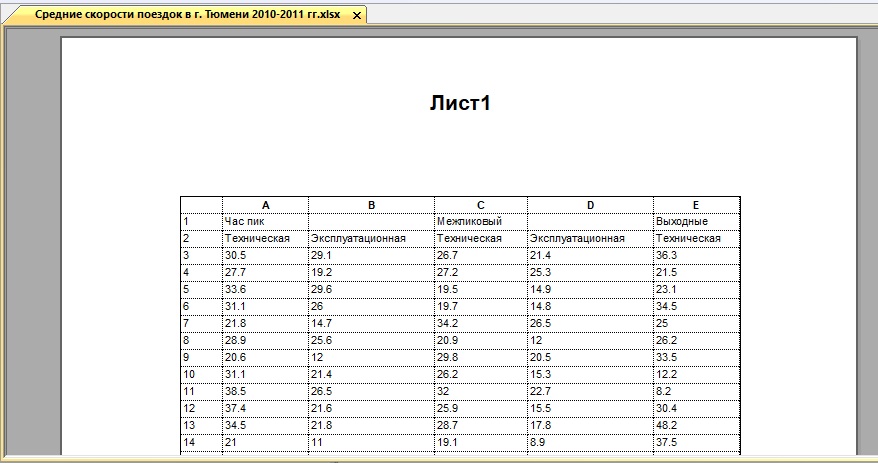Click the Лист1 sheet title

459,103
